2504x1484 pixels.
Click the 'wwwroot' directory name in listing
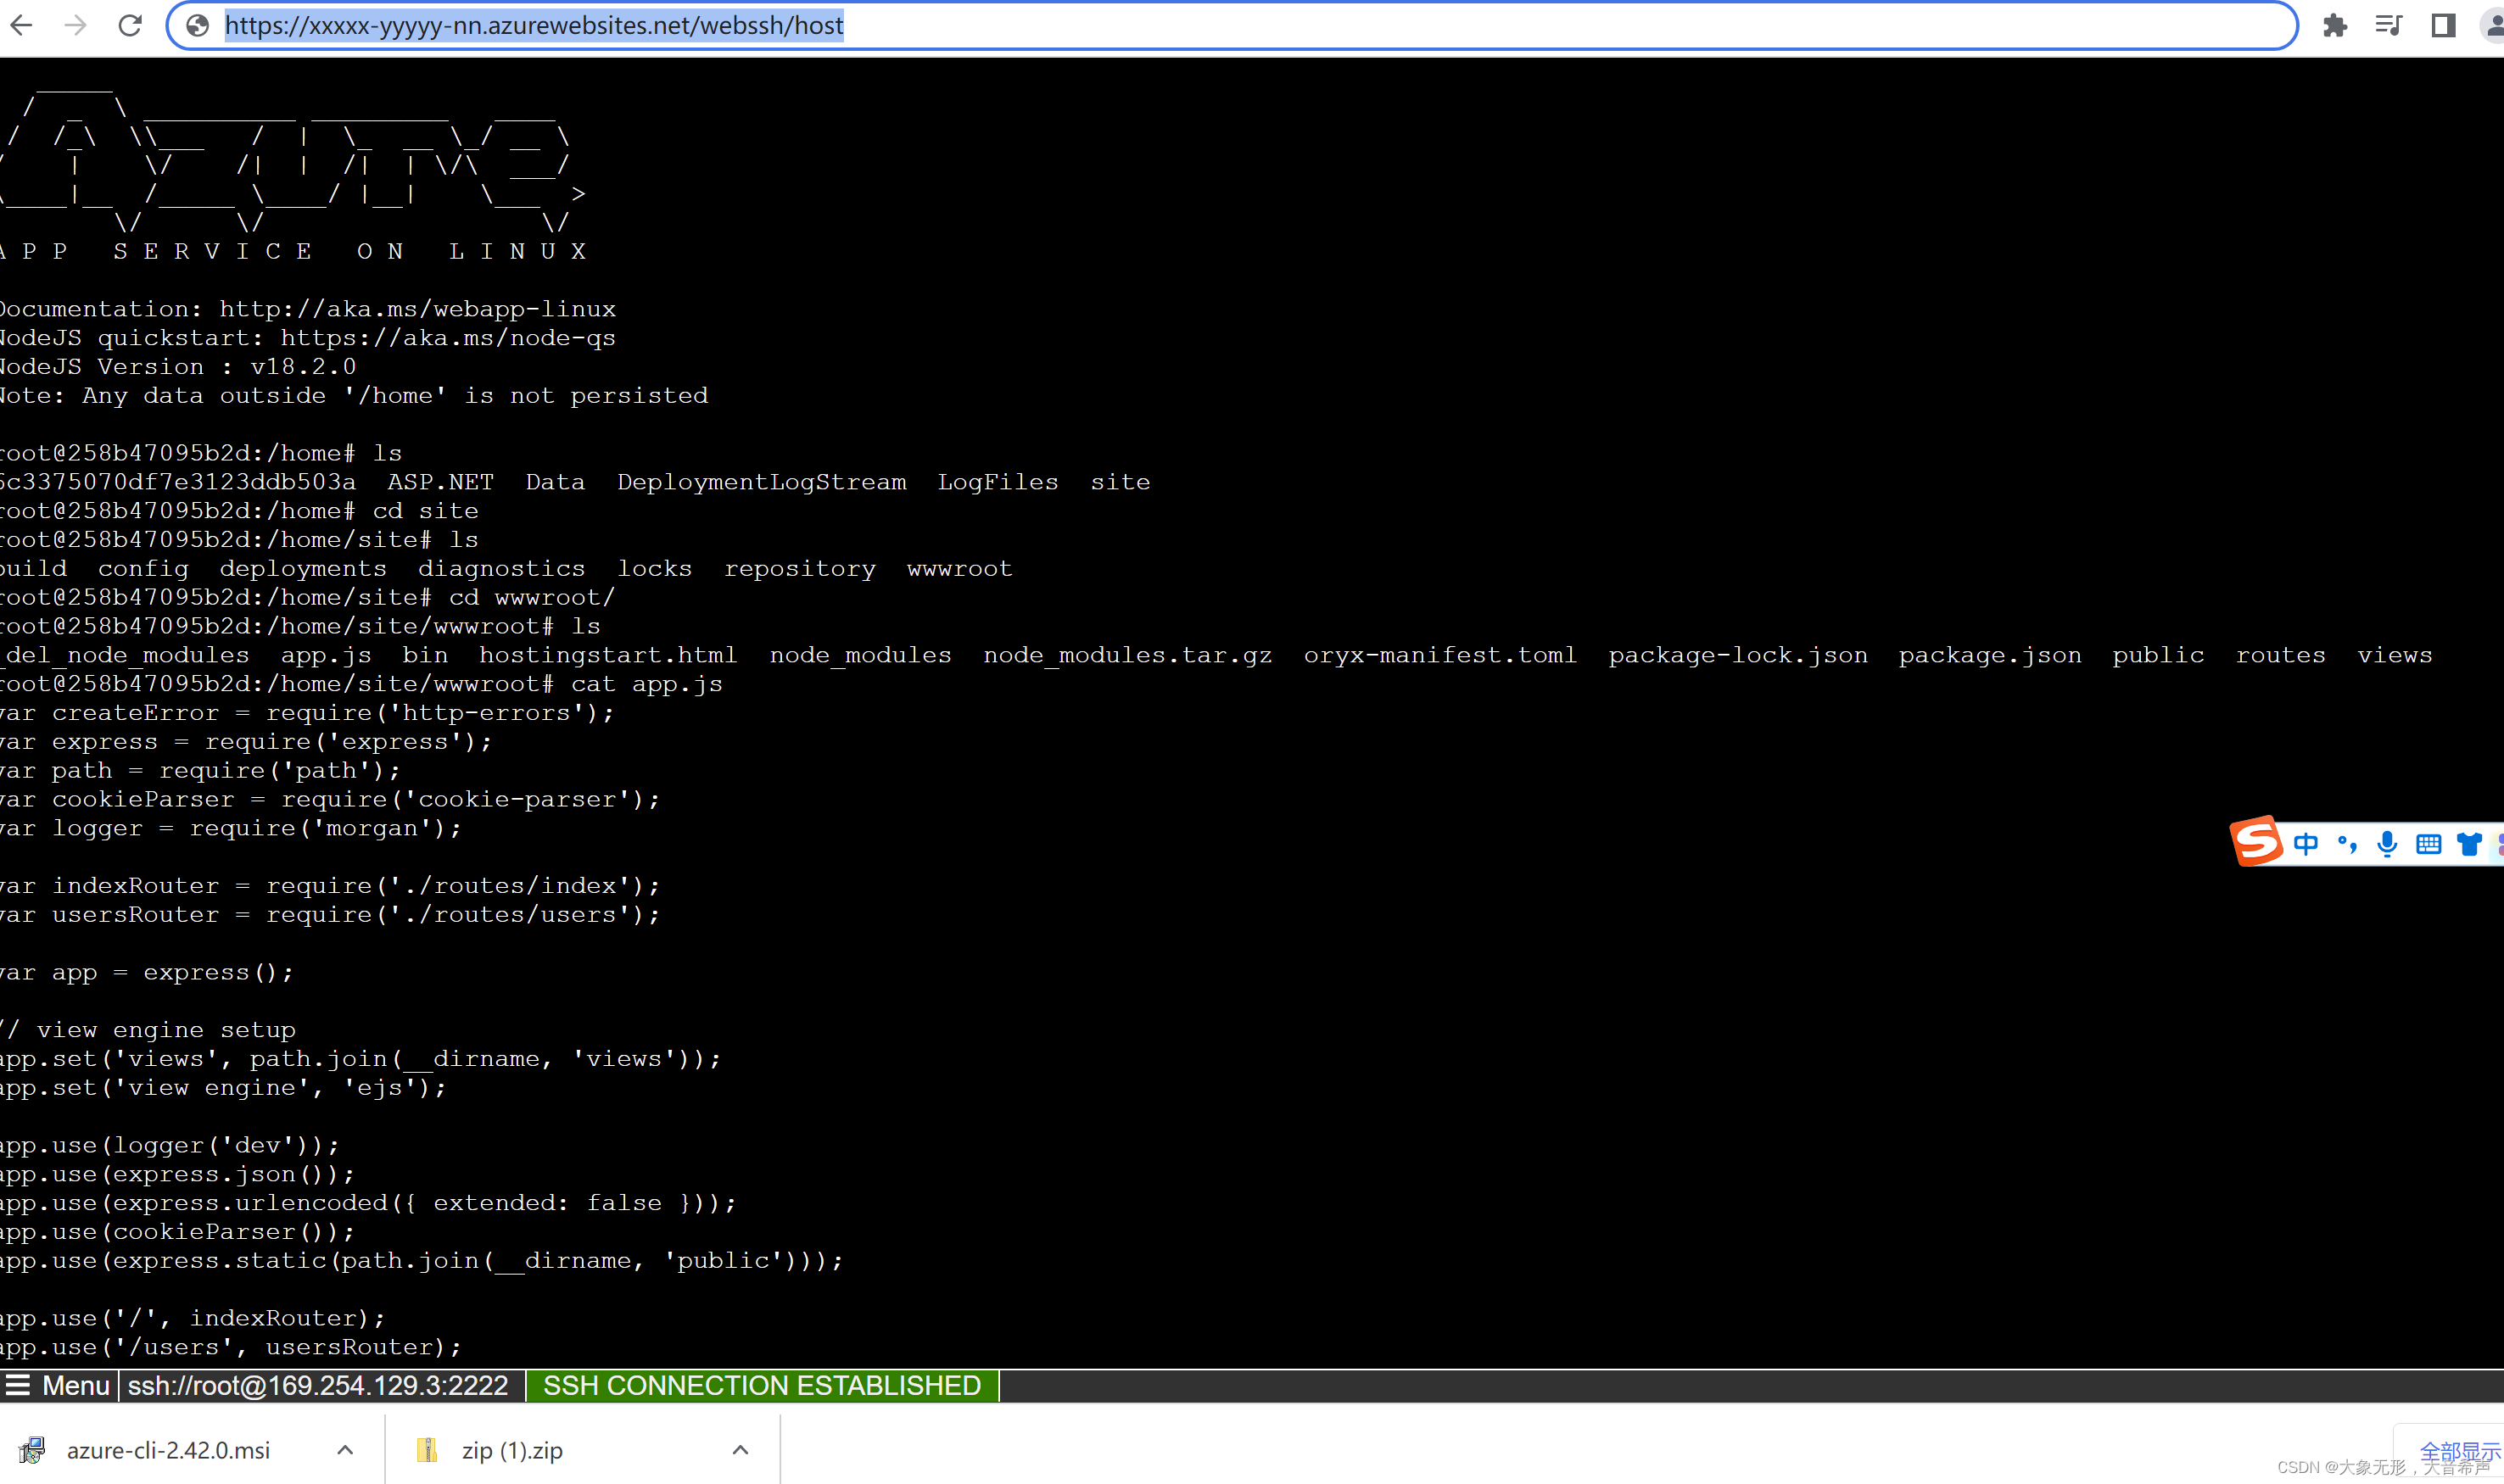[x=959, y=568]
